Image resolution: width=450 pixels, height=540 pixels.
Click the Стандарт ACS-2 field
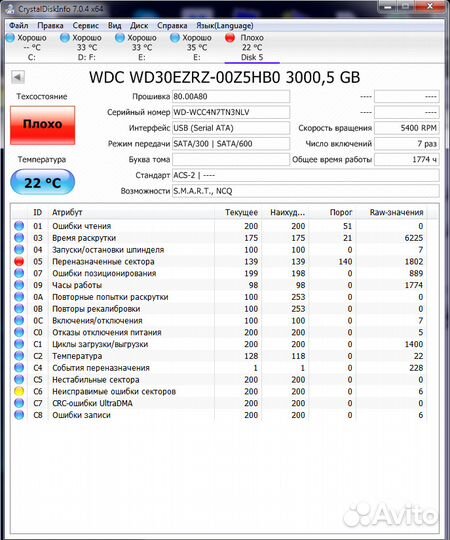tap(306, 175)
